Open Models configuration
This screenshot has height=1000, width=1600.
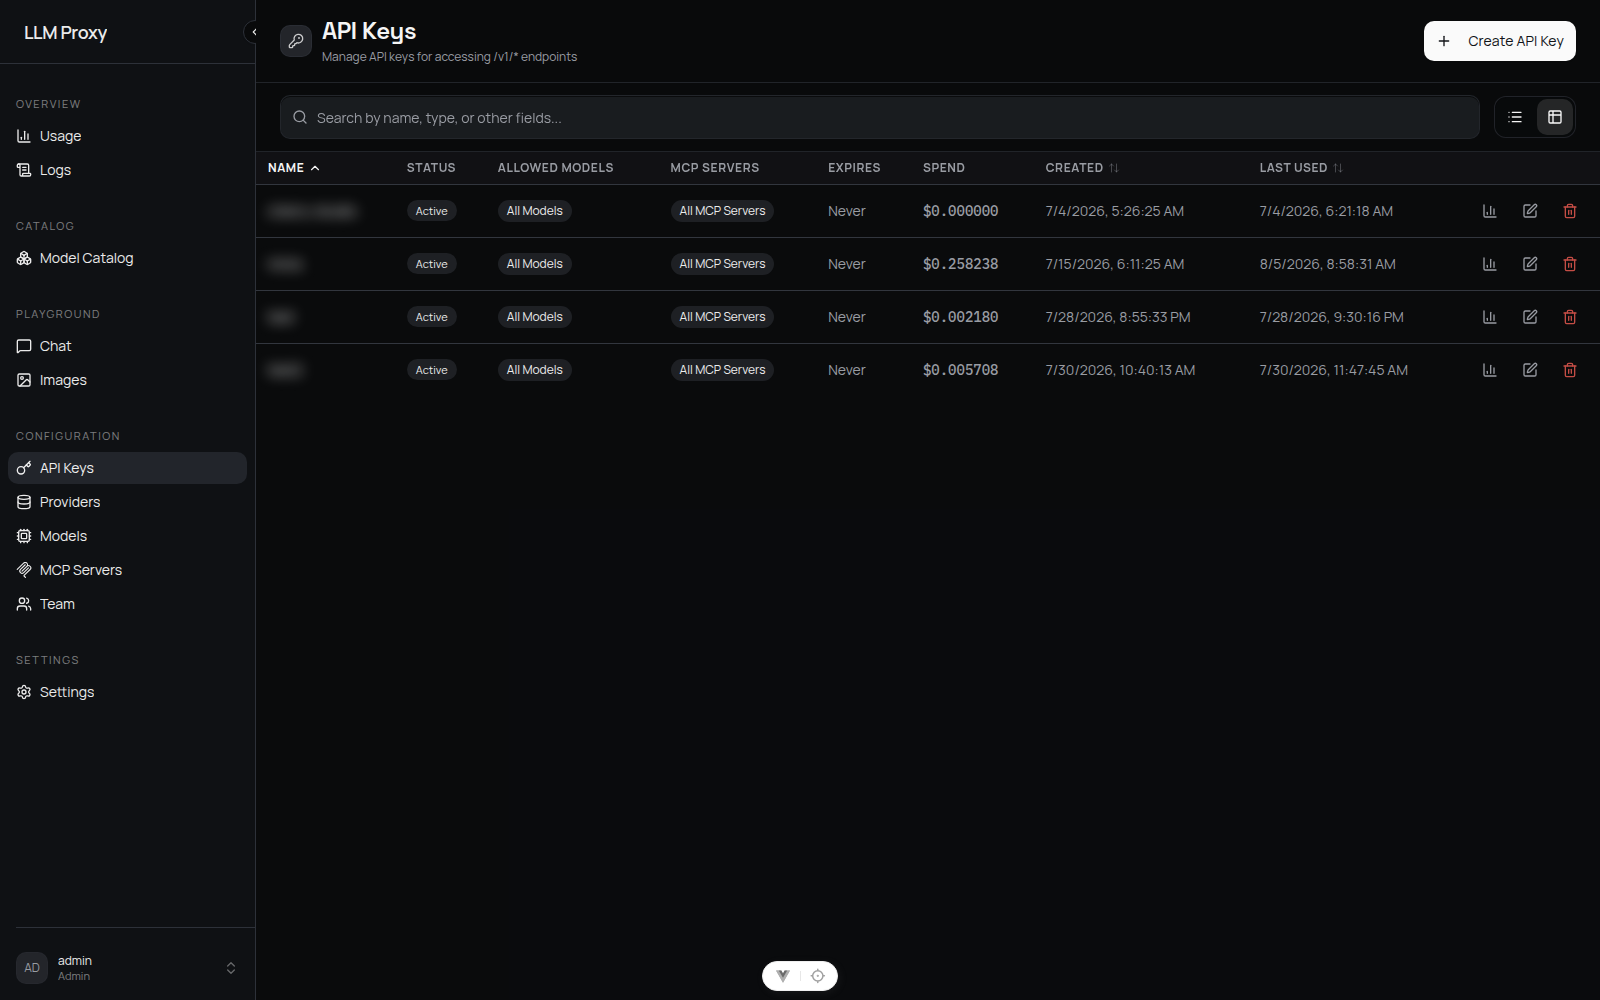pyautogui.click(x=127, y=536)
